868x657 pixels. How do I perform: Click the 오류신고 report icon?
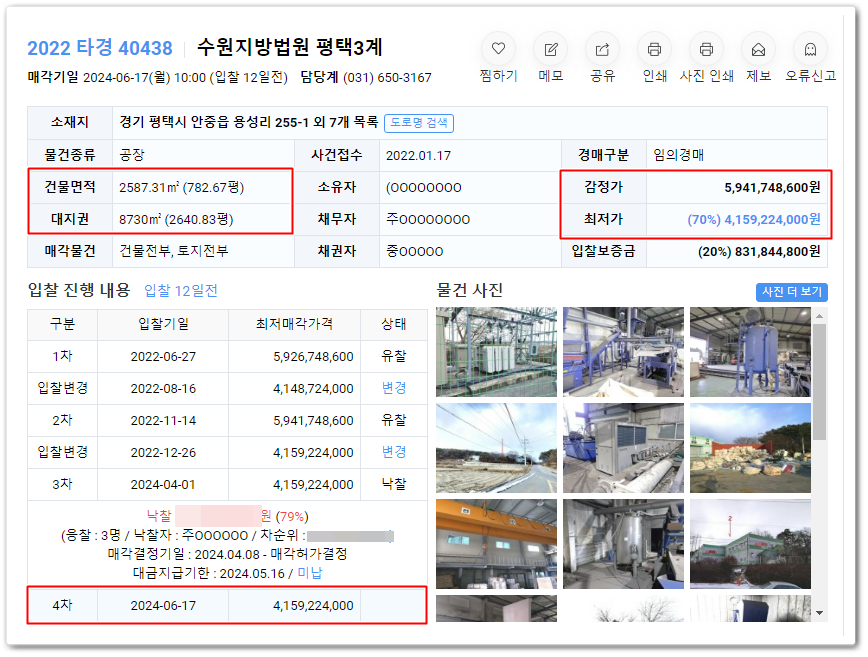(810, 49)
